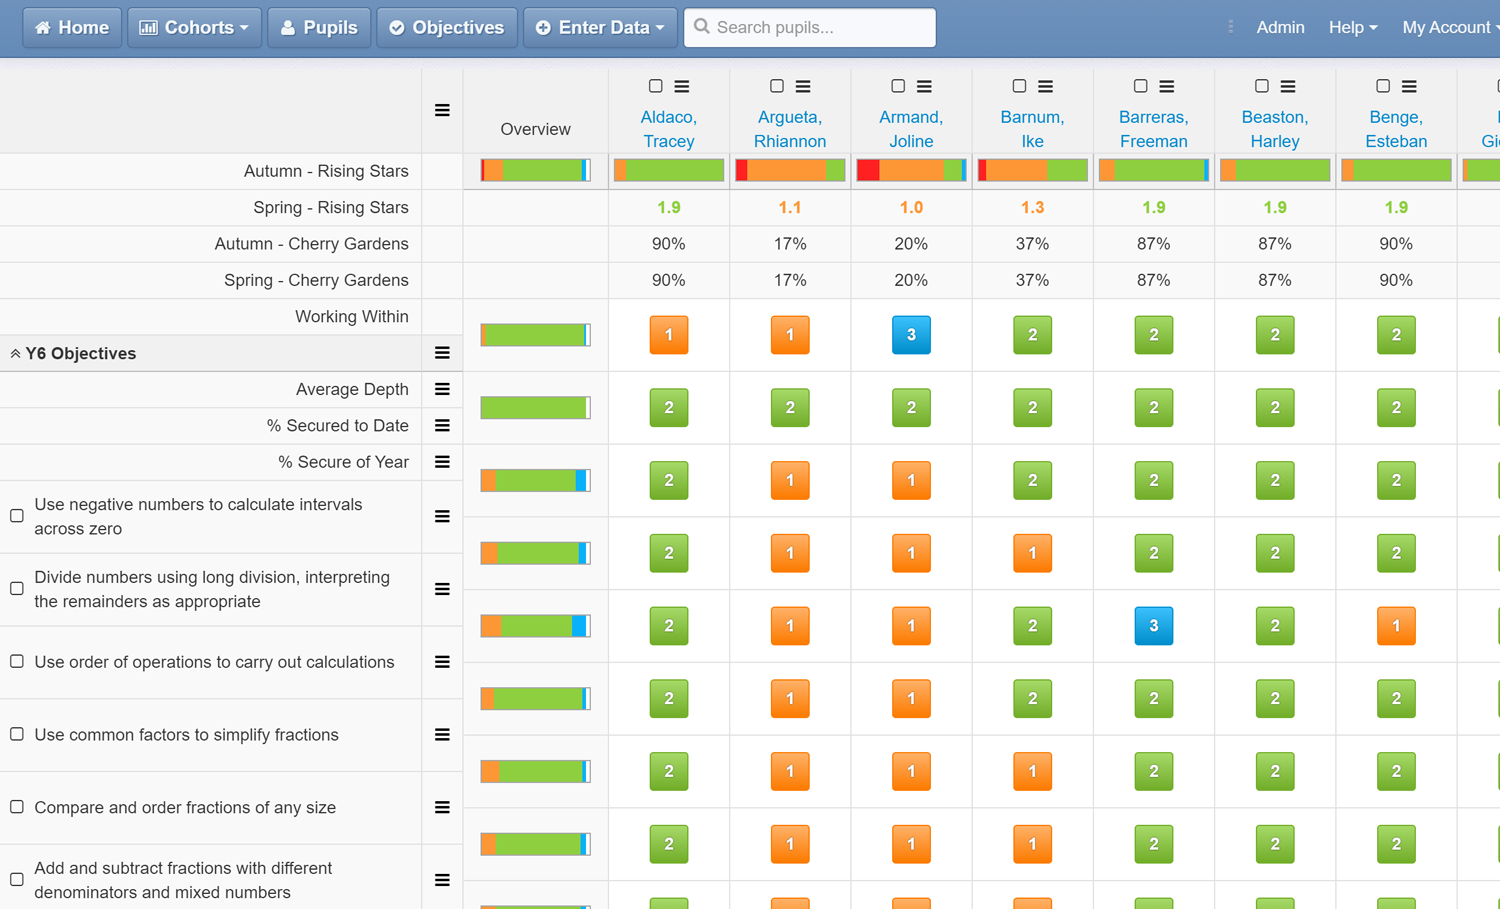
Task: Open the column menu for Aldaco, Tracey
Action: point(684,86)
